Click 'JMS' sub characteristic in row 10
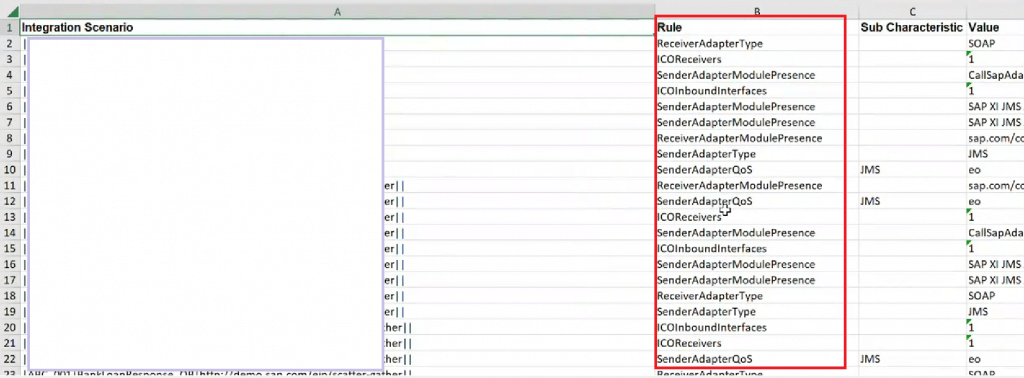This screenshot has height=378, width=1024. (871, 170)
